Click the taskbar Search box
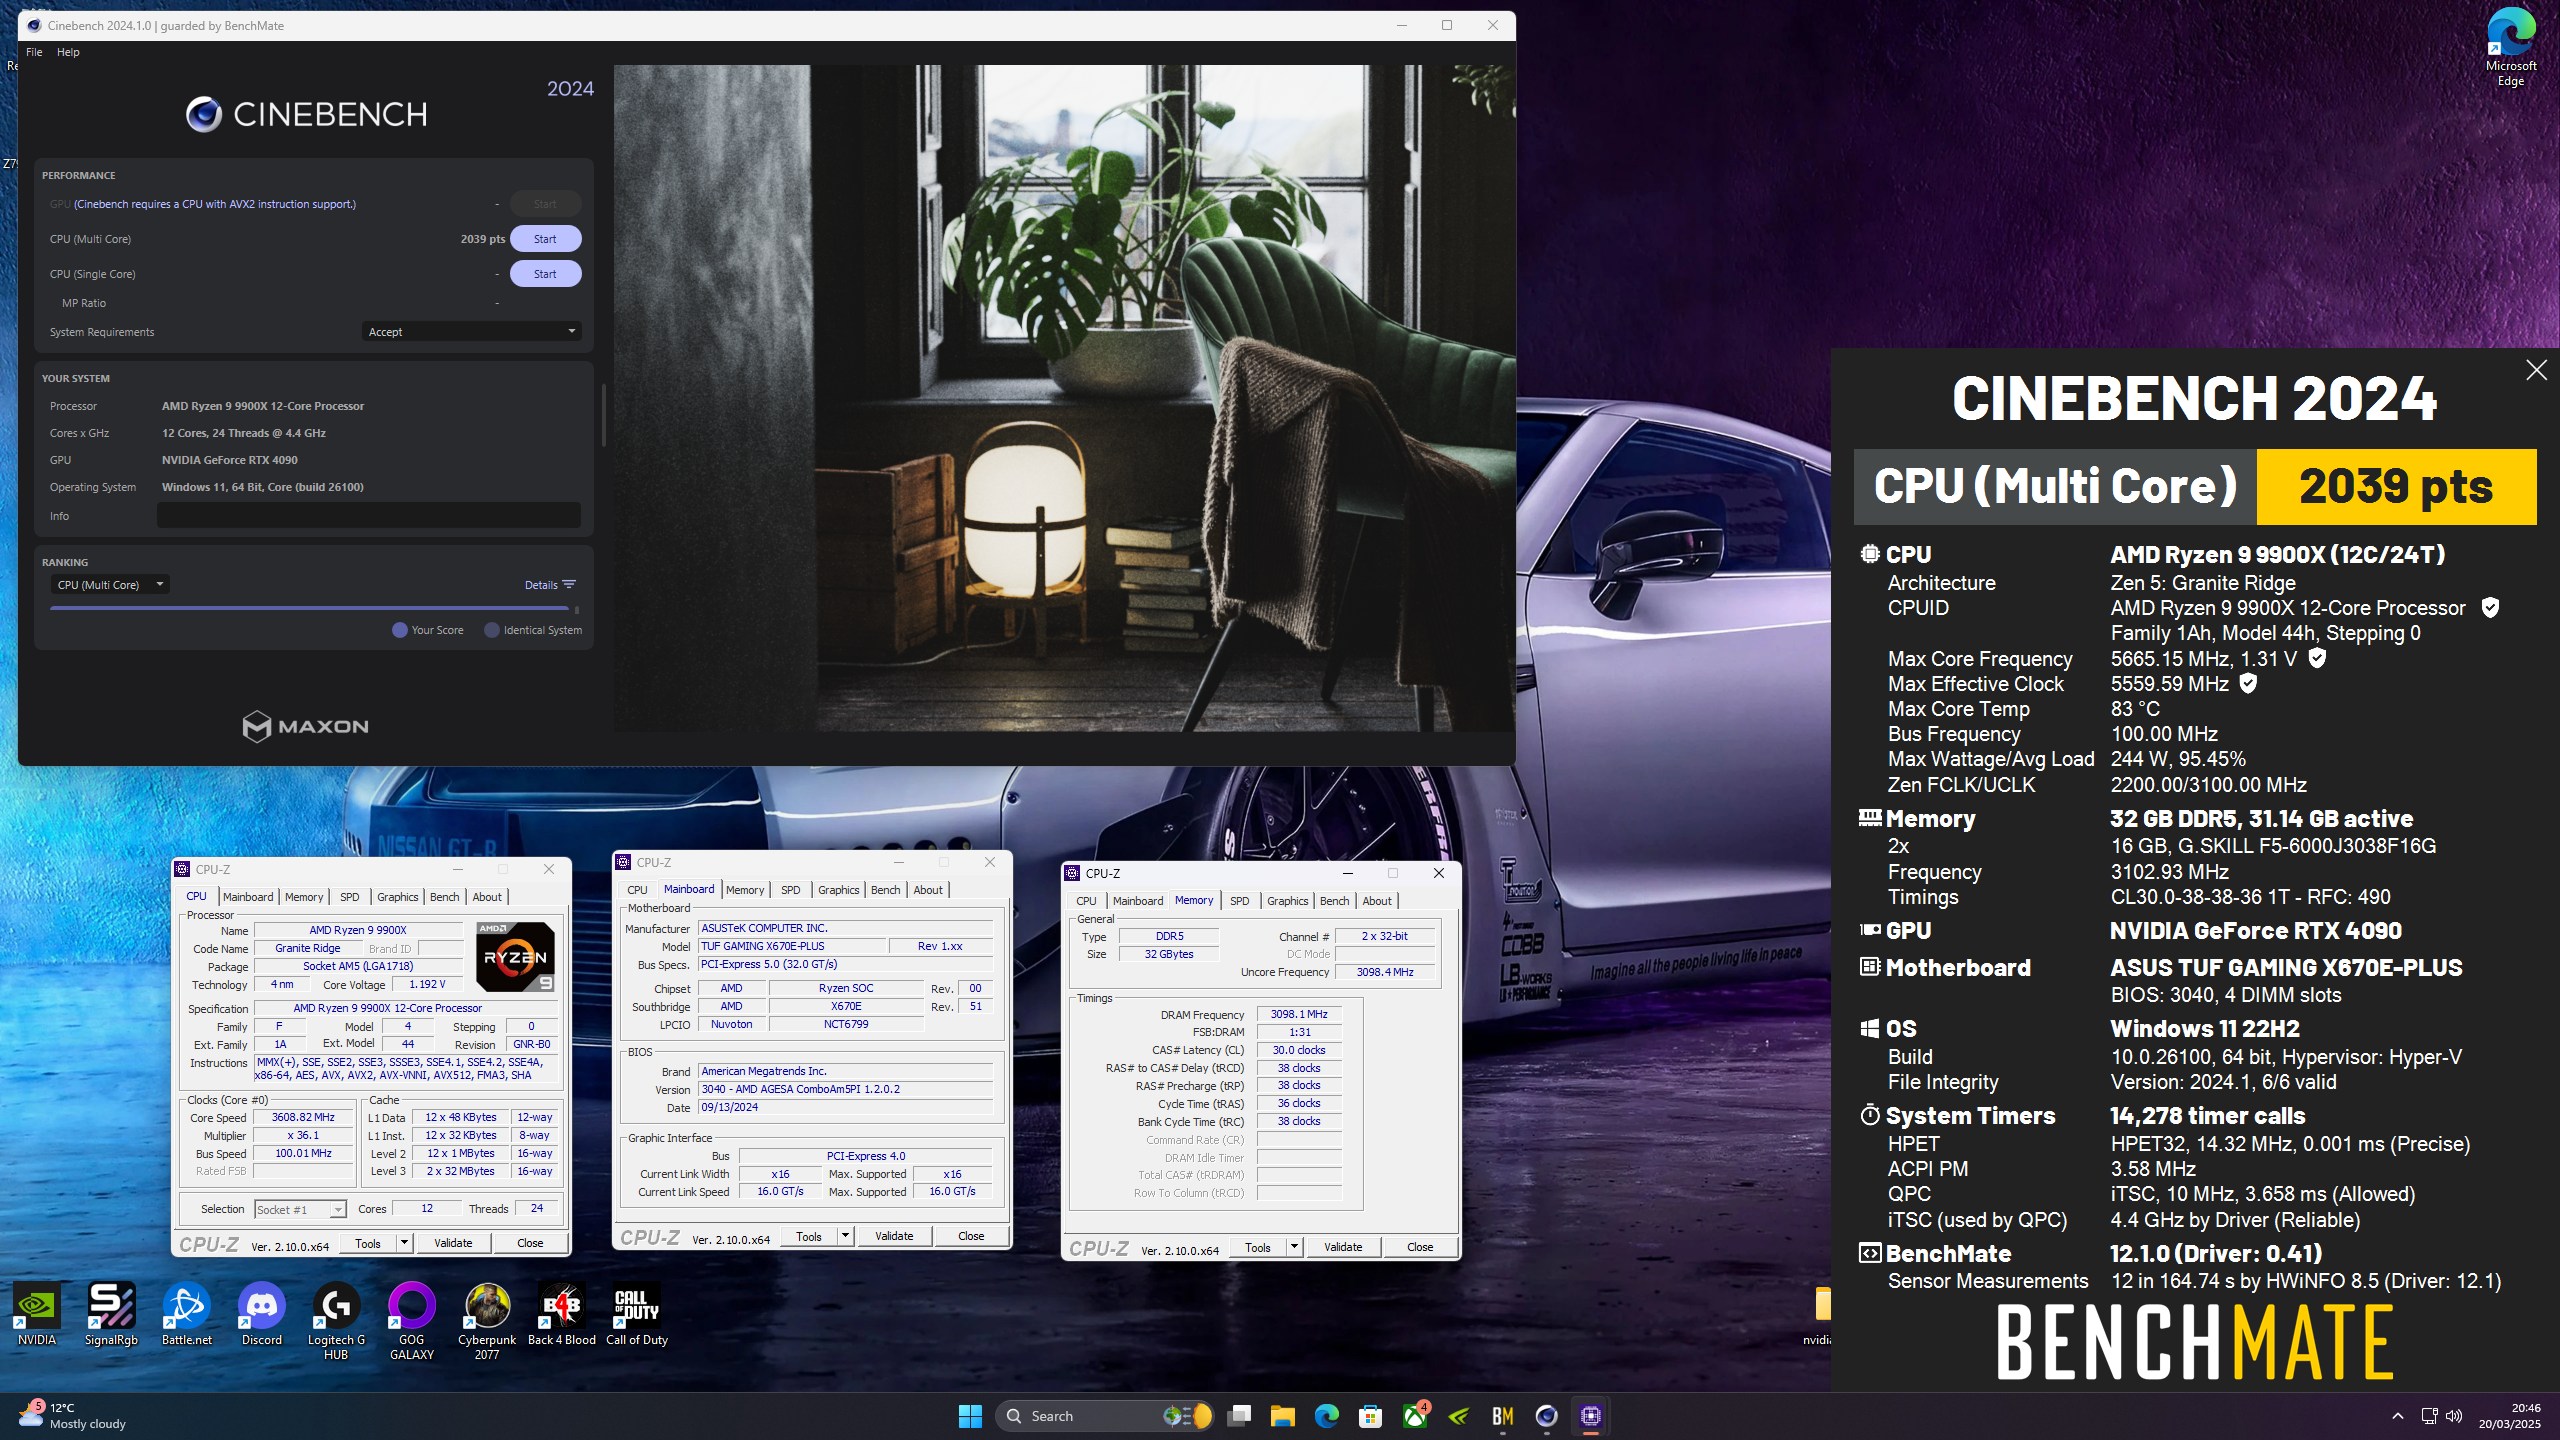 [1104, 1416]
